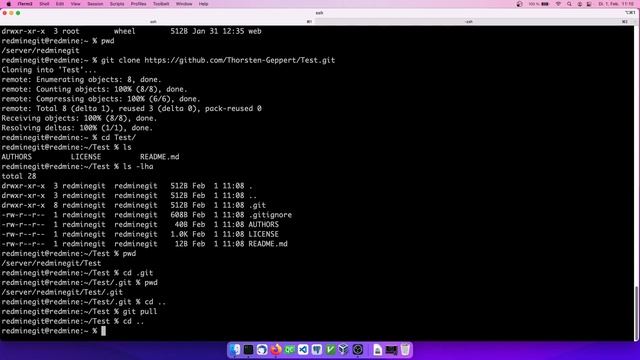
Task: Open the Window menu
Action: [x=184, y=4]
